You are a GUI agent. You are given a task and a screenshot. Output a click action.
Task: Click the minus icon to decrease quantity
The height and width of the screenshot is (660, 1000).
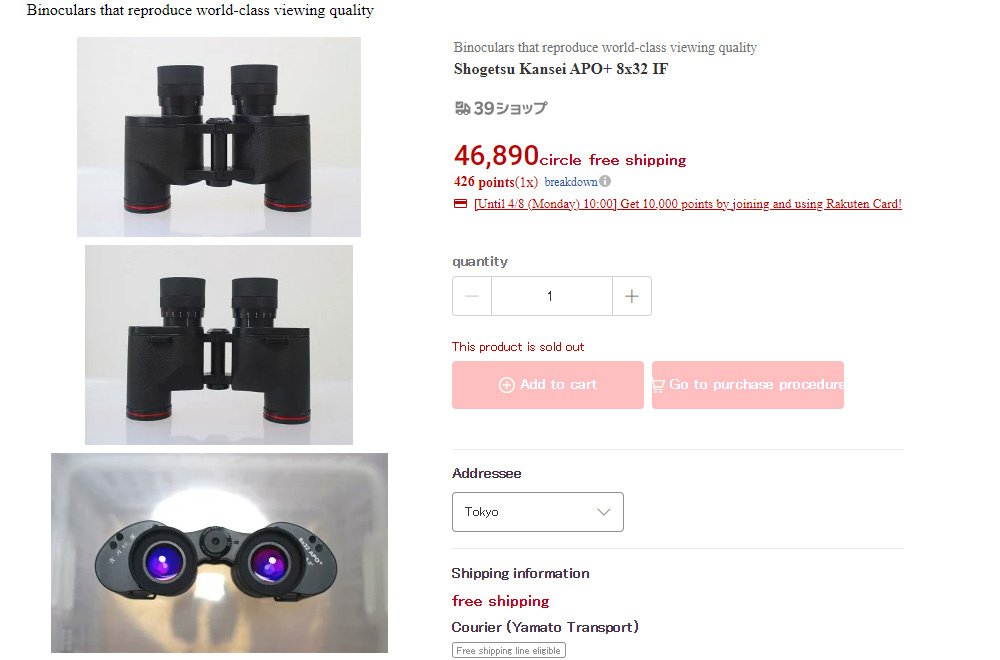pyautogui.click(x=472, y=296)
